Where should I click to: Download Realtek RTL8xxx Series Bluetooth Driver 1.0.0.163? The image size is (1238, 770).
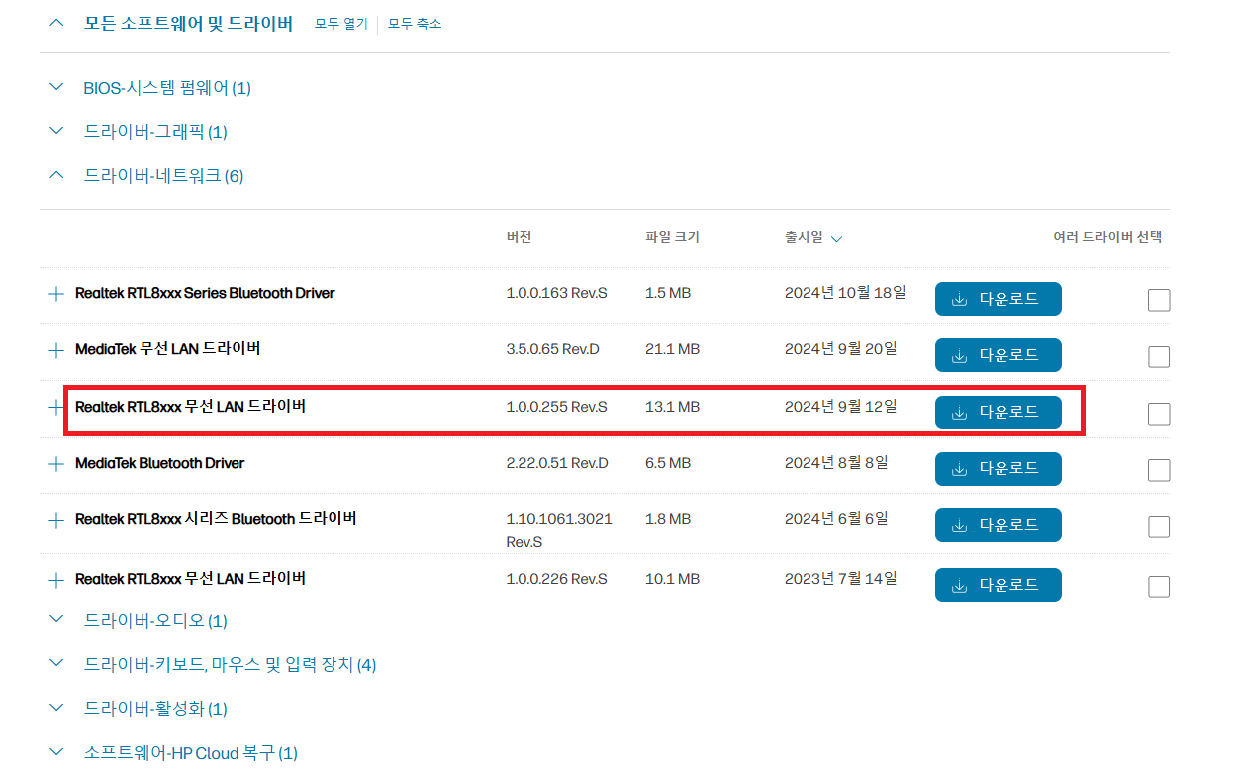[x=998, y=299]
